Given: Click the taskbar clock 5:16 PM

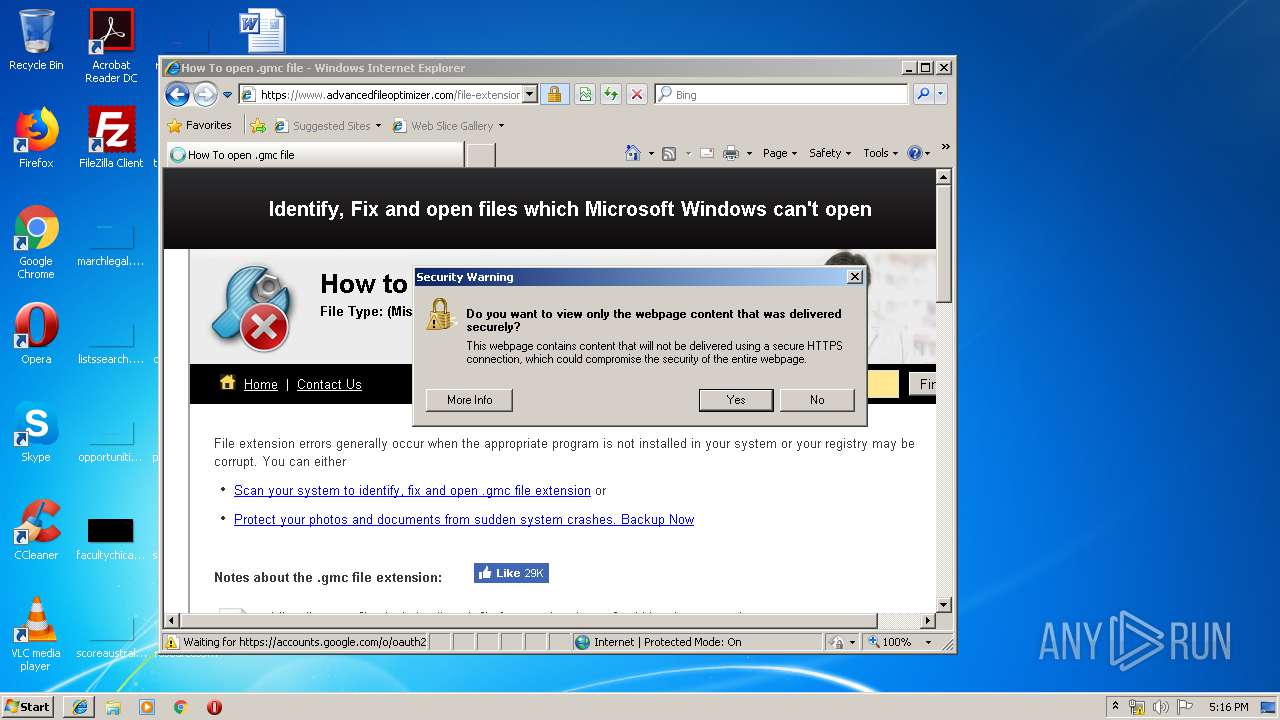Looking at the screenshot, I should click(x=1228, y=707).
